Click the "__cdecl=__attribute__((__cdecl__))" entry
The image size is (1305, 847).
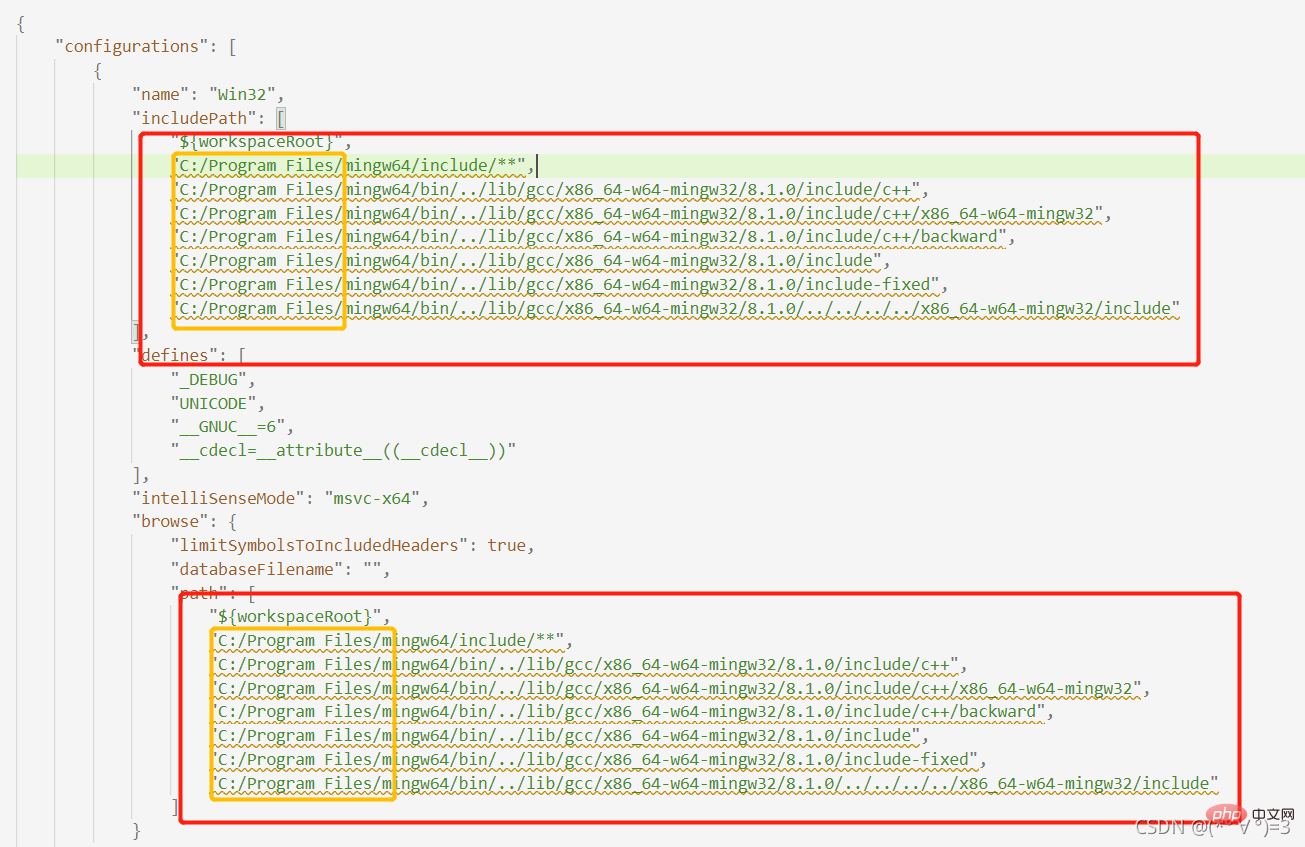pyautogui.click(x=343, y=450)
